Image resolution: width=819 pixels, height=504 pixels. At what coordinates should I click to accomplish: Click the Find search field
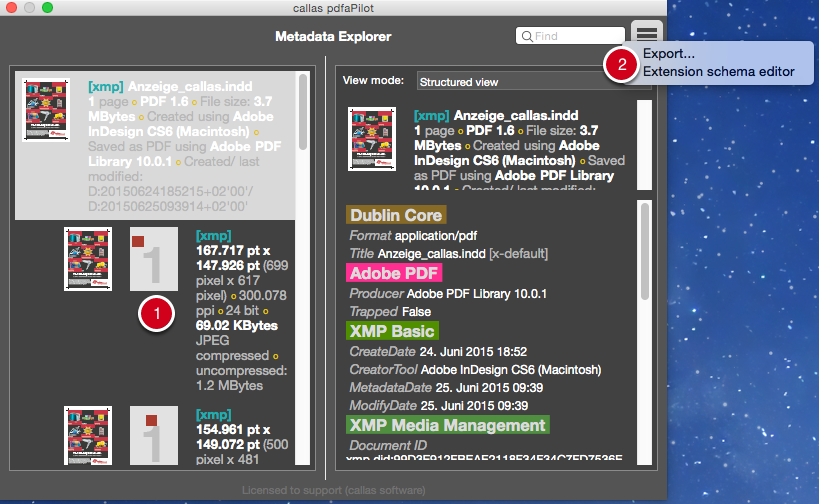570,36
